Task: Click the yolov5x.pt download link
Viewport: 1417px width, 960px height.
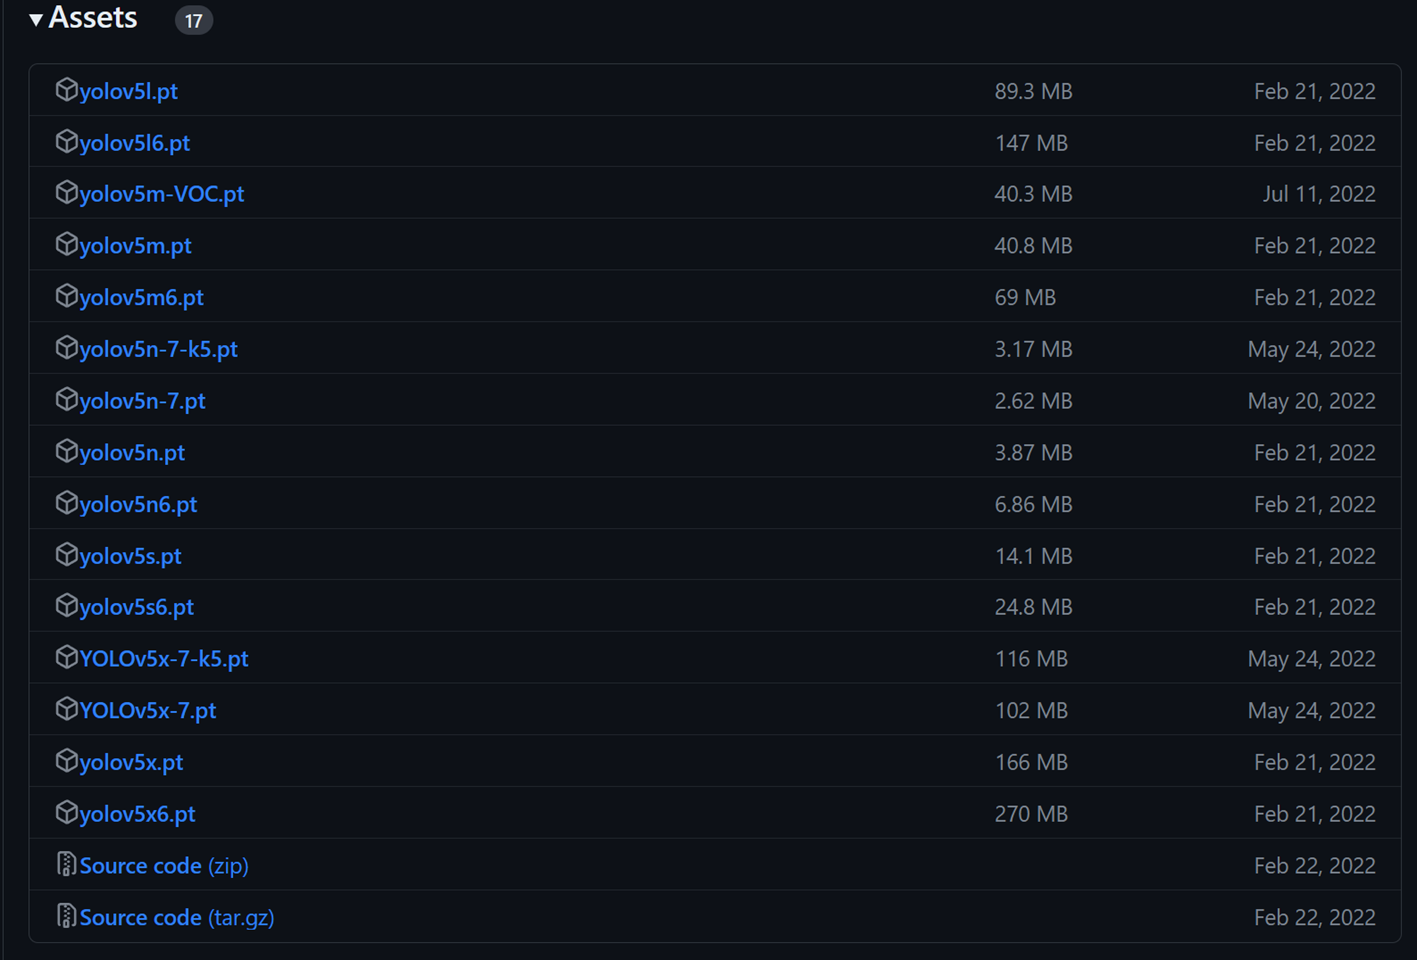Action: [132, 762]
